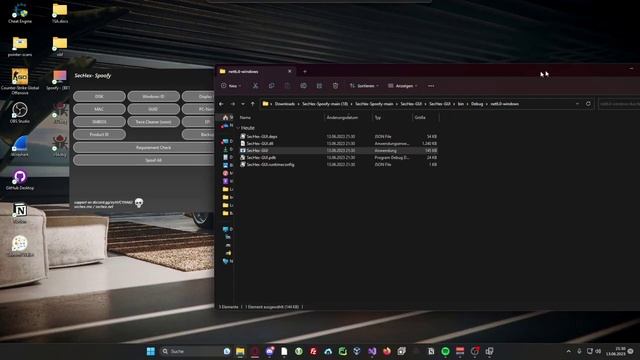Open the OBS Studio desktop icon

click(20, 113)
